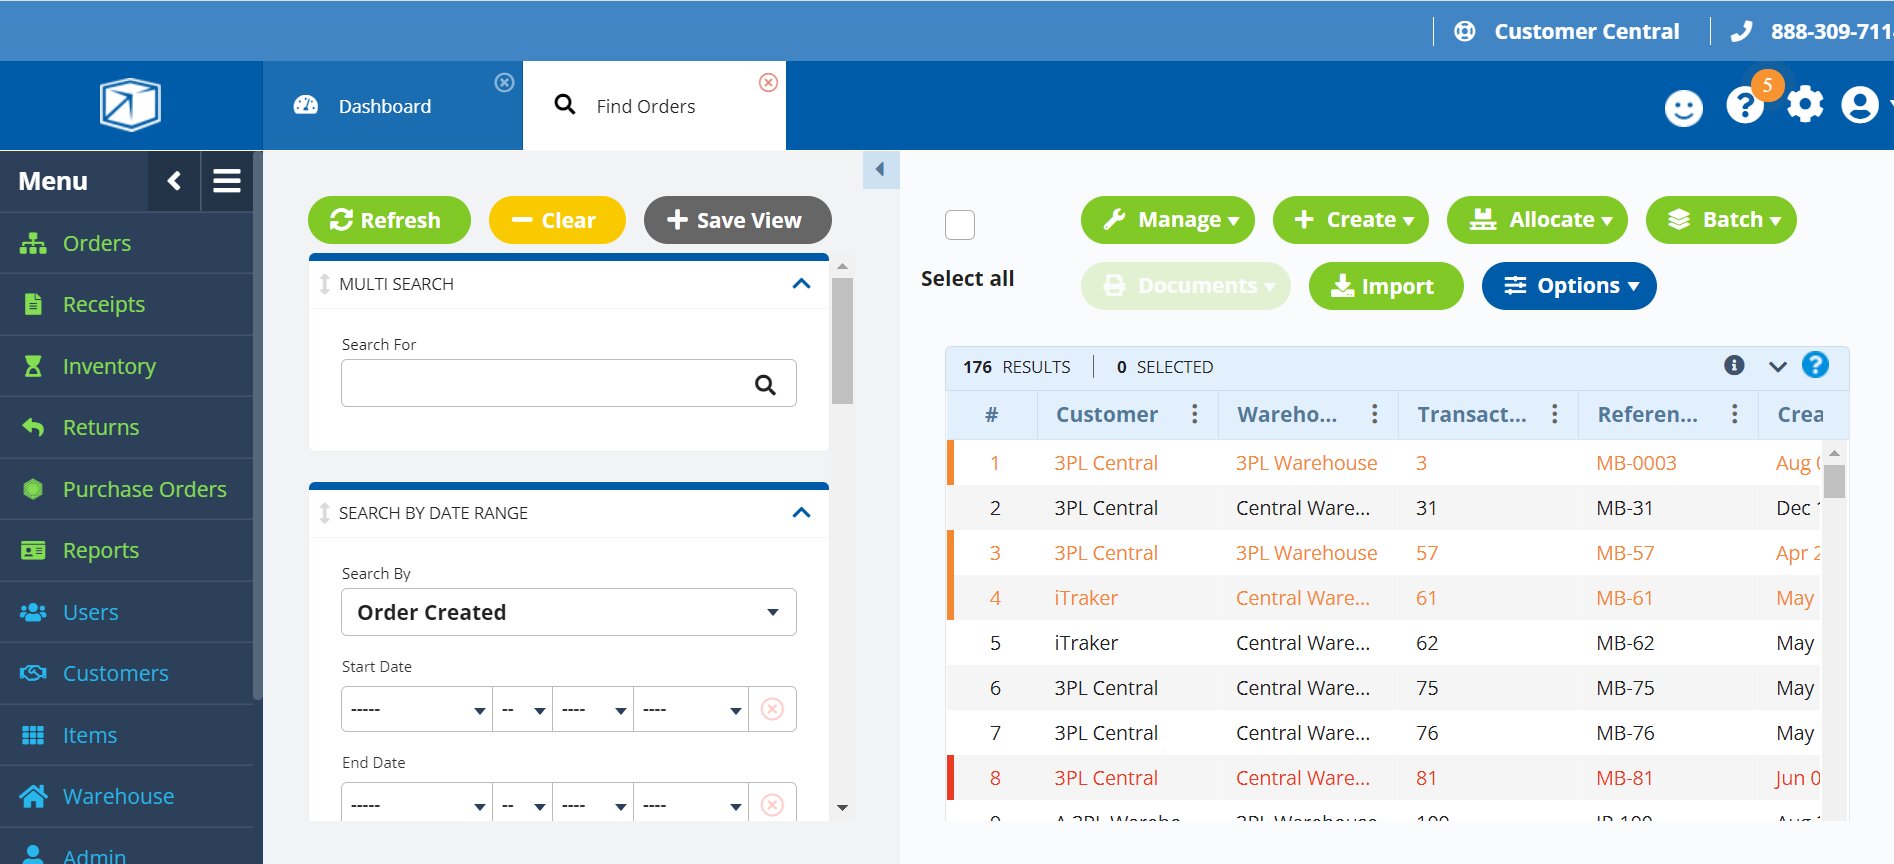Image resolution: width=1894 pixels, height=864 pixels.
Task: Click the Import button
Action: 1385,286
